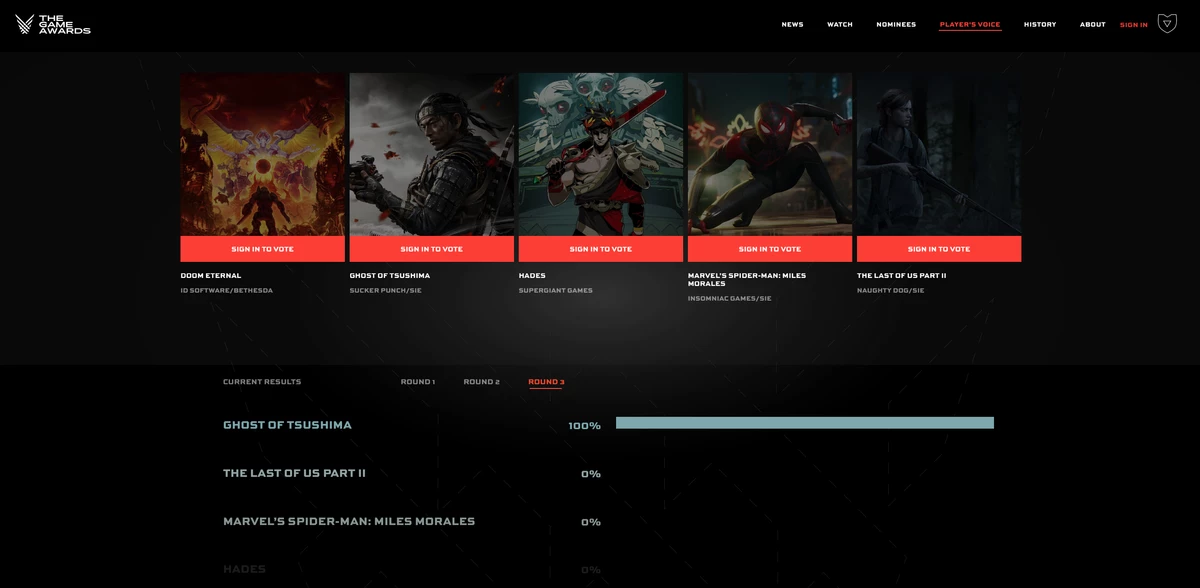Open the Nominees section
The height and width of the screenshot is (588, 1200).
tap(896, 24)
